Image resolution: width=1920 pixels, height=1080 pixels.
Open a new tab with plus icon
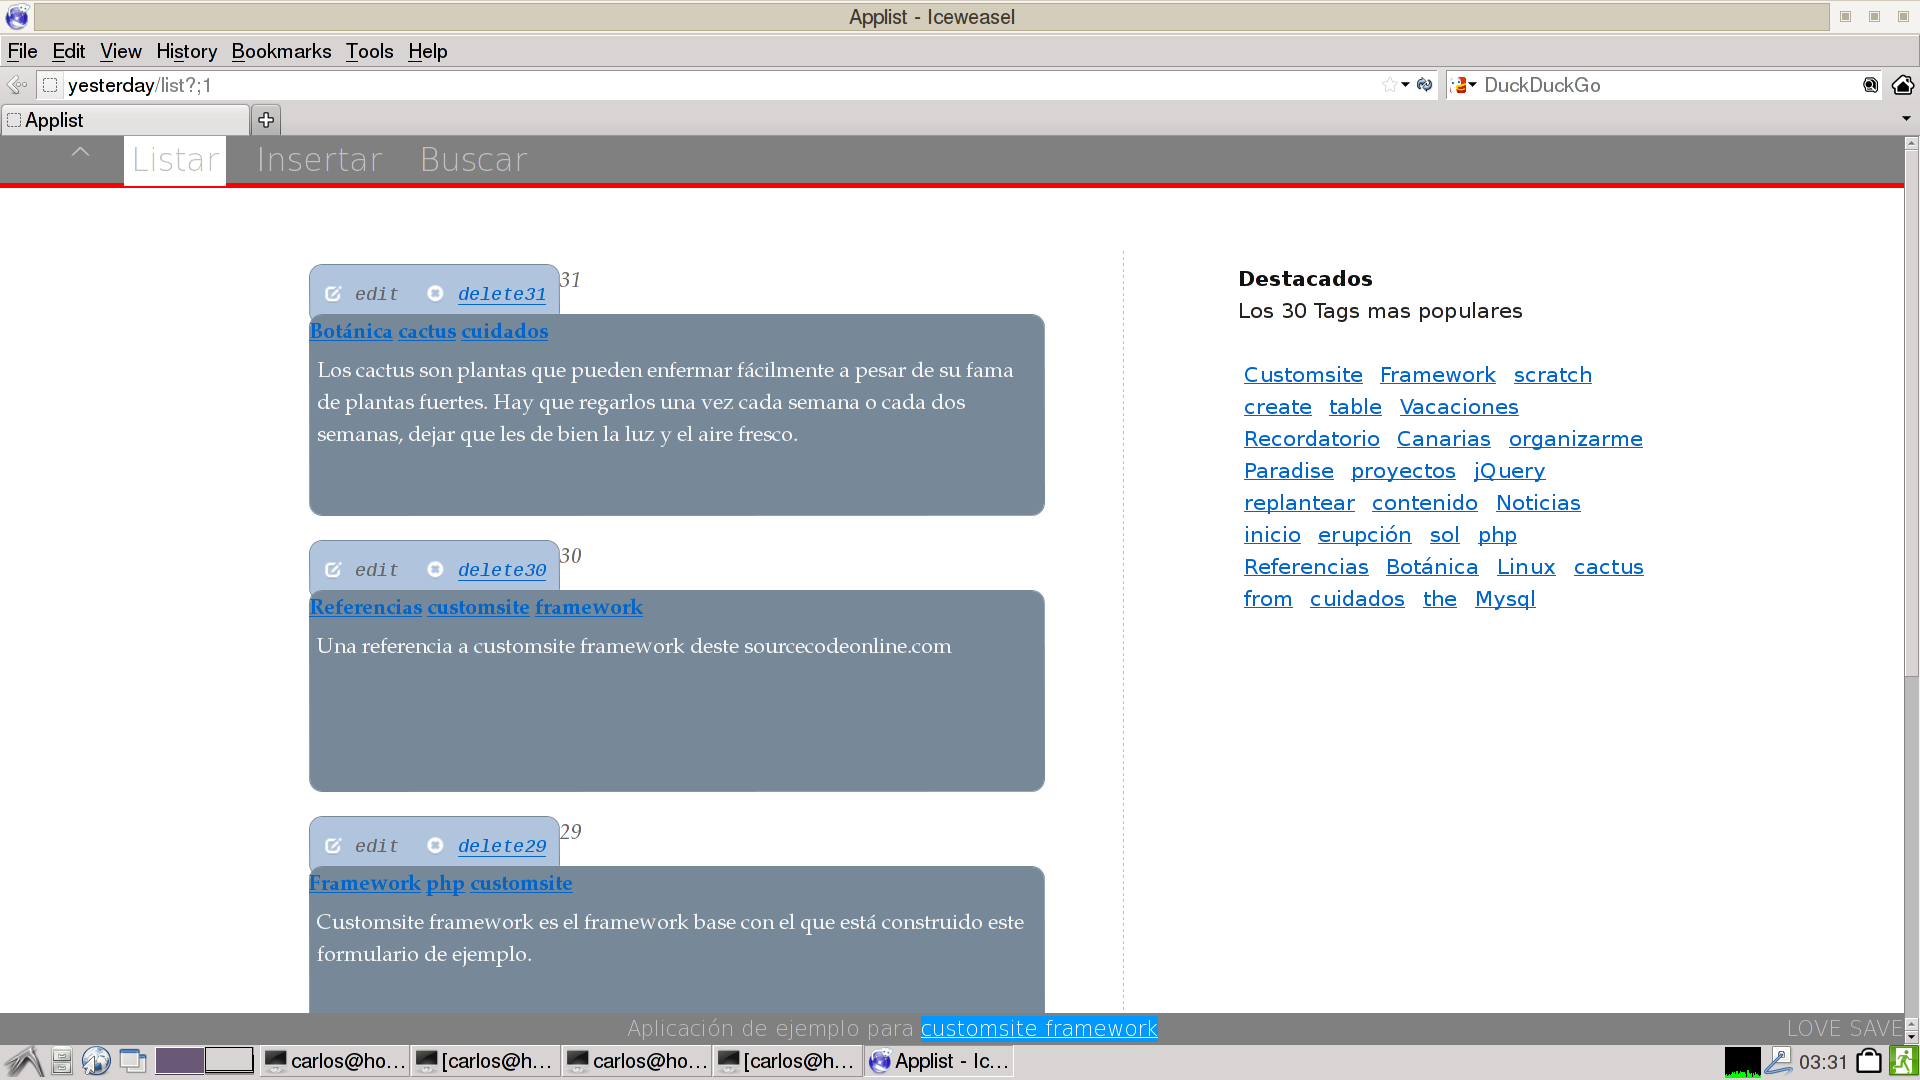click(266, 120)
